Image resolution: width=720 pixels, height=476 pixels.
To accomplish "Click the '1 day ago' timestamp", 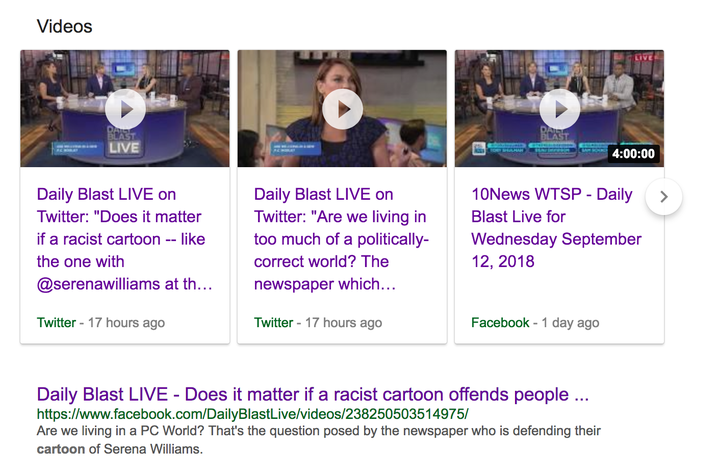I will (570, 323).
